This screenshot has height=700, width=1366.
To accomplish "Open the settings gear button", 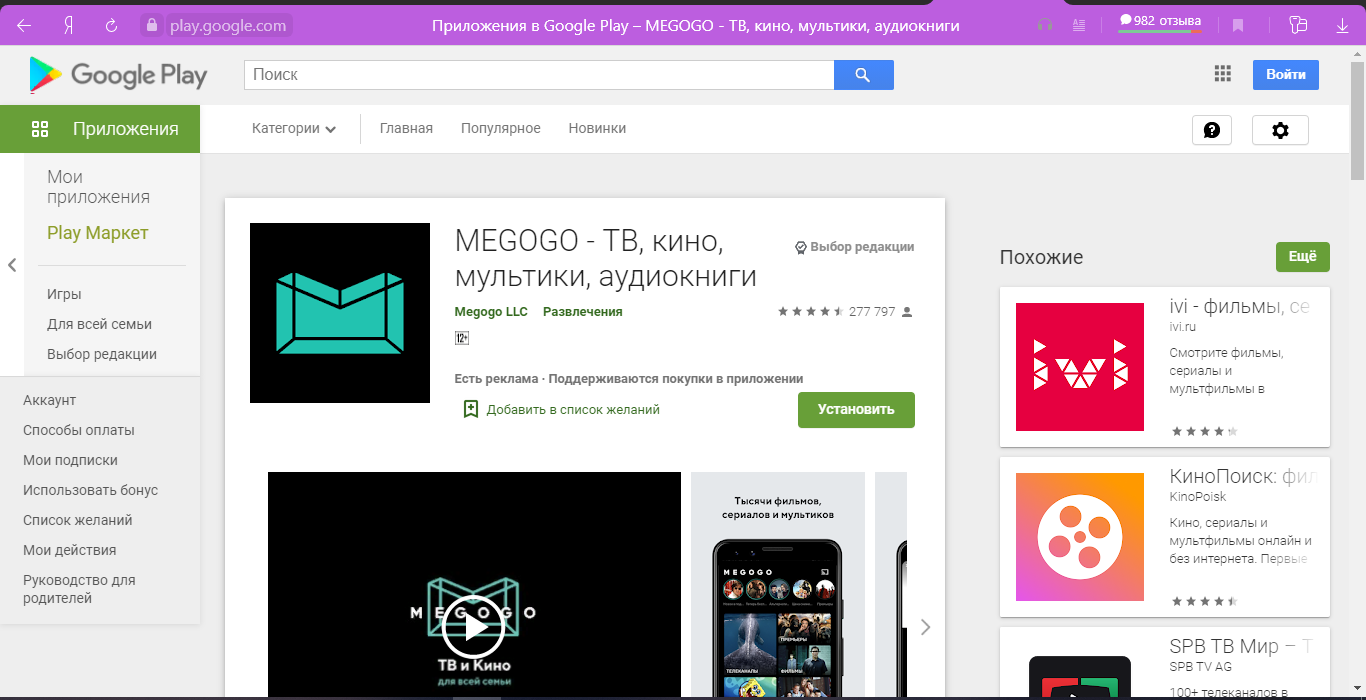I will pyautogui.click(x=1280, y=130).
